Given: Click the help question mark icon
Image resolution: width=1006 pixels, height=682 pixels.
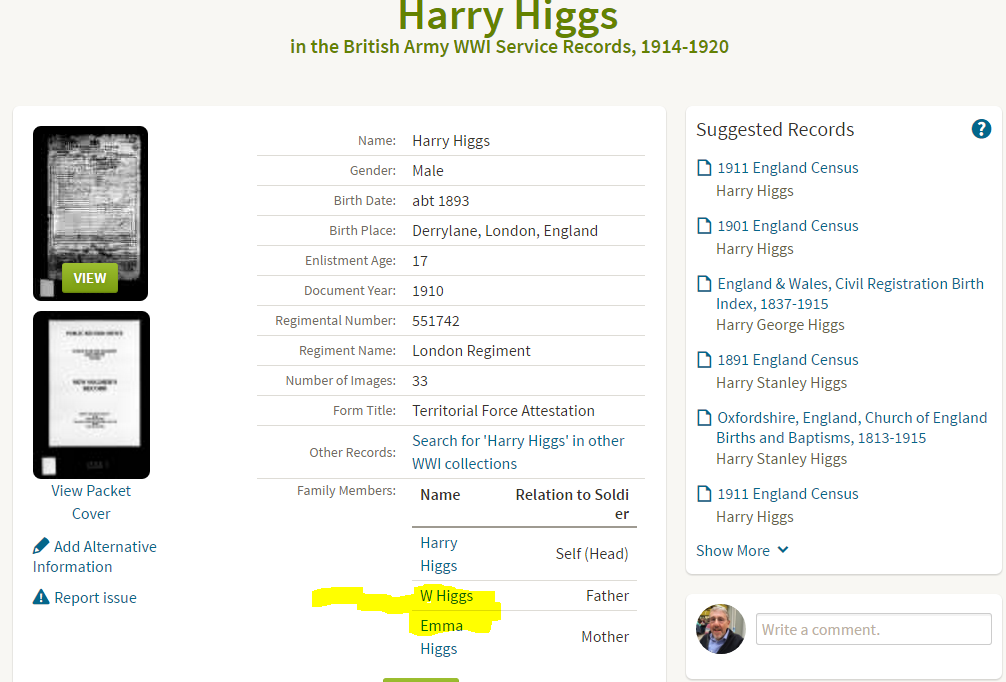Looking at the screenshot, I should click(x=981, y=129).
